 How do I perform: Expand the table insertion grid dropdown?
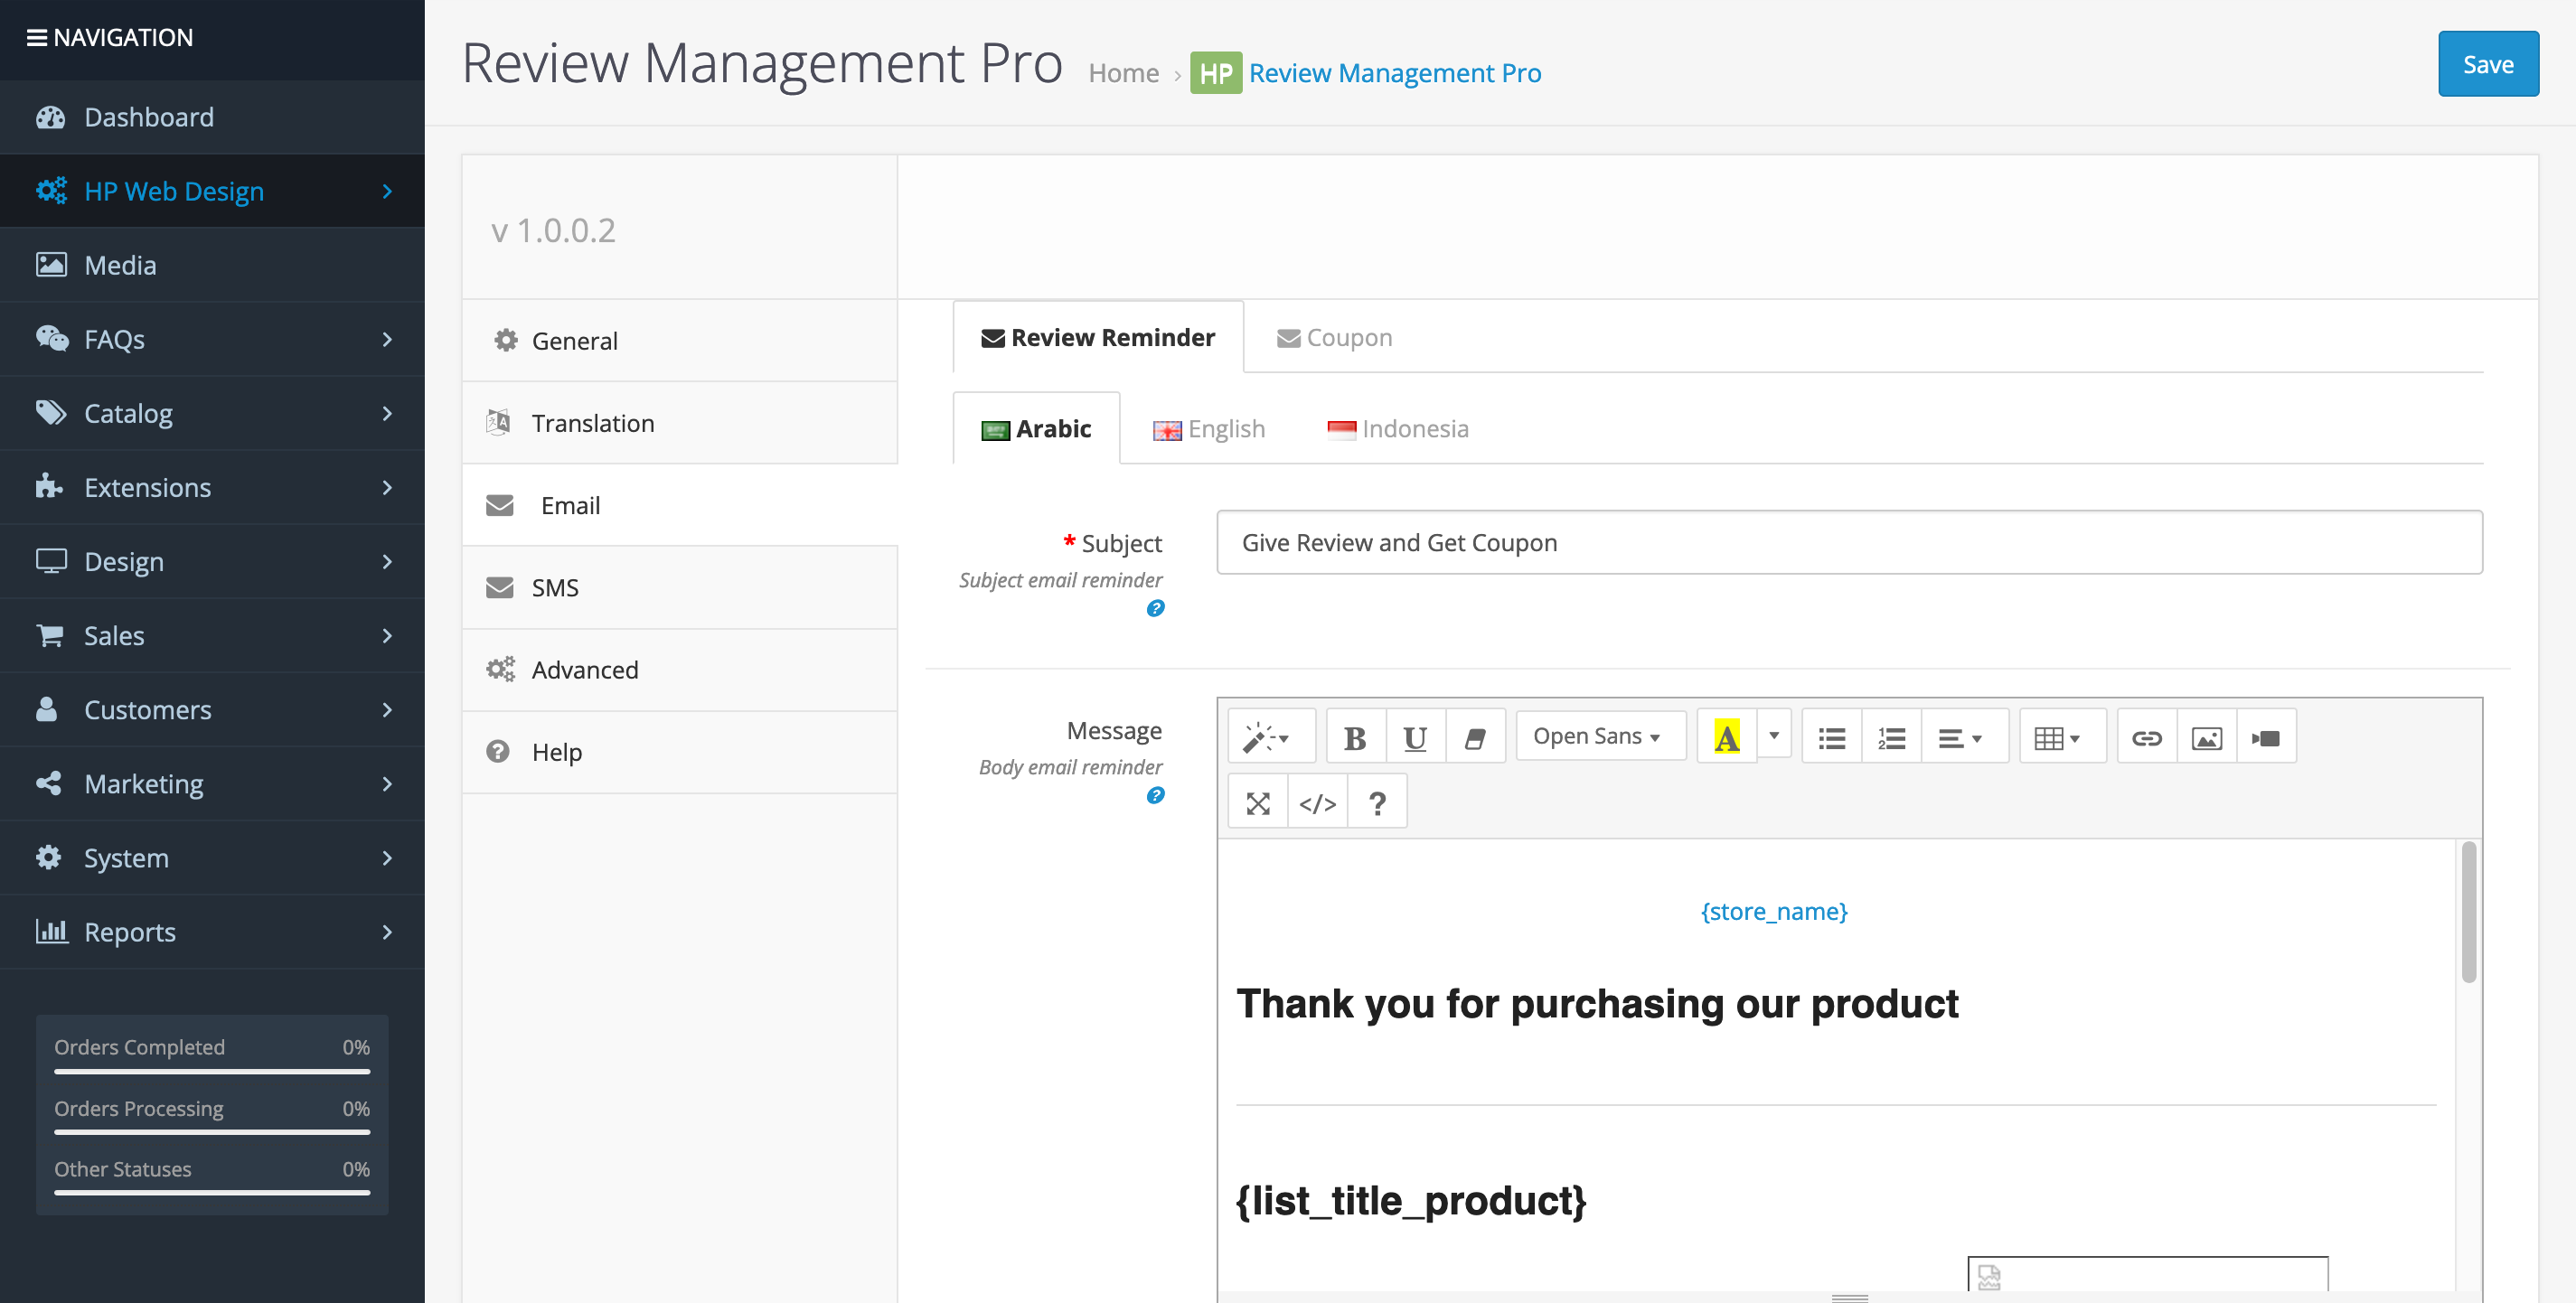click(2061, 737)
